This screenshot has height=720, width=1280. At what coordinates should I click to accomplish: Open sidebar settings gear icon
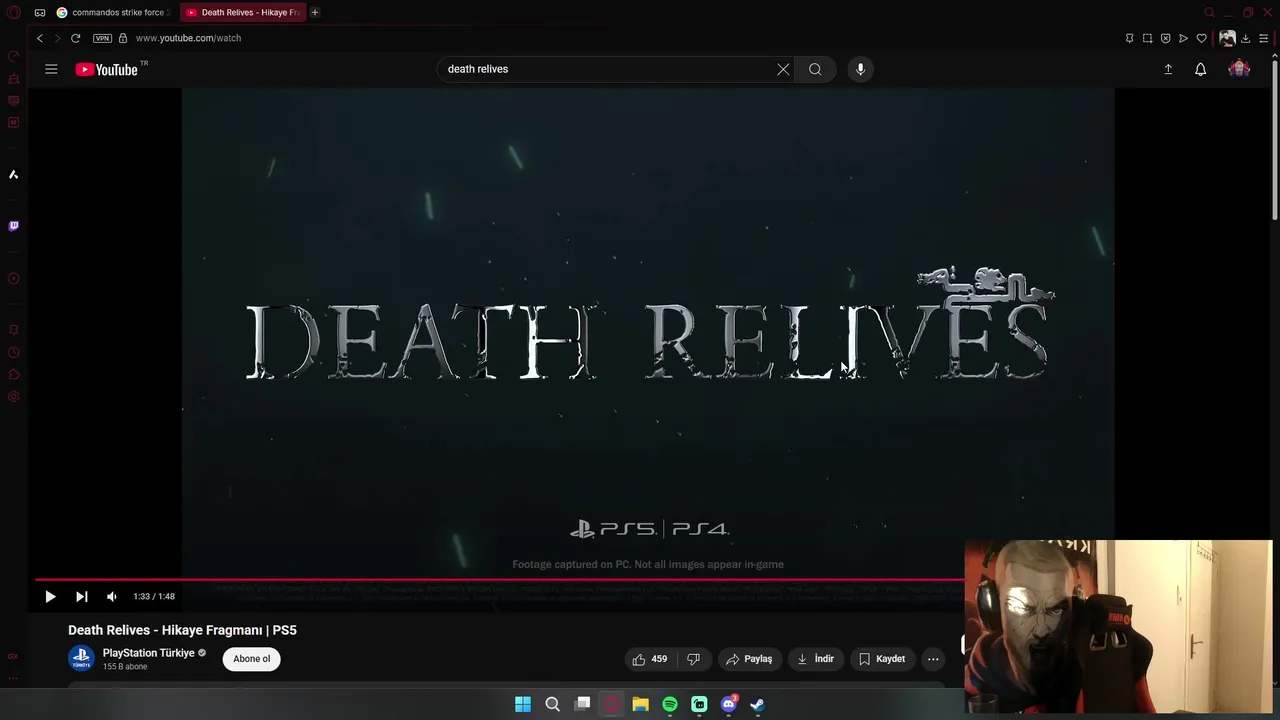point(14,397)
